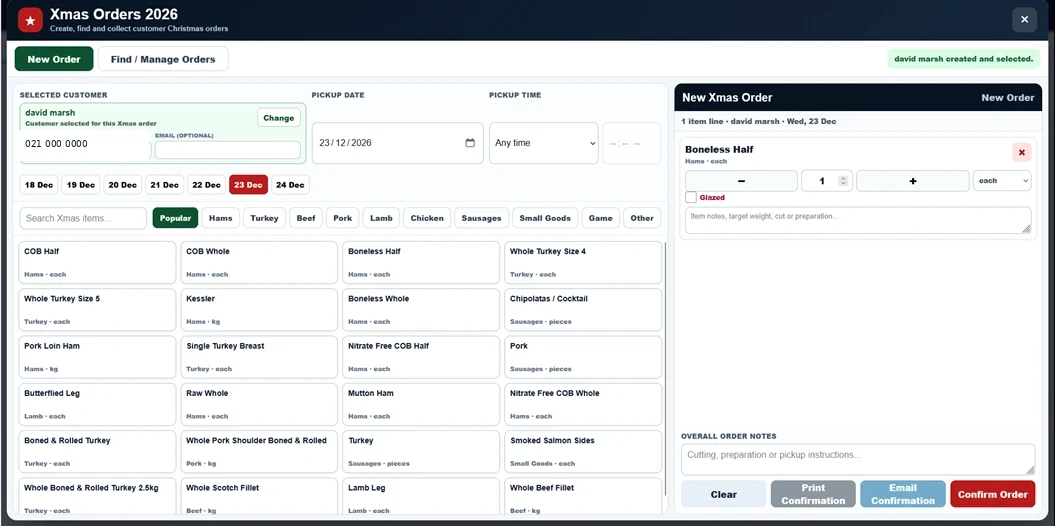
Task: Add Chipolatas / Cocktail sausages item
Action: 583,309
